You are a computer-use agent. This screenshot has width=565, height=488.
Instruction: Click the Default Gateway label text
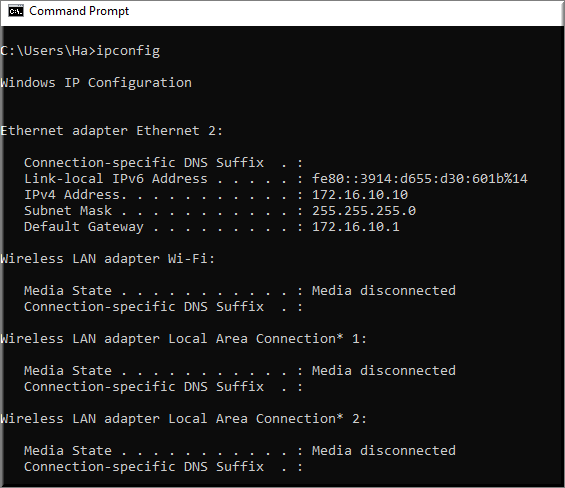click(84, 227)
